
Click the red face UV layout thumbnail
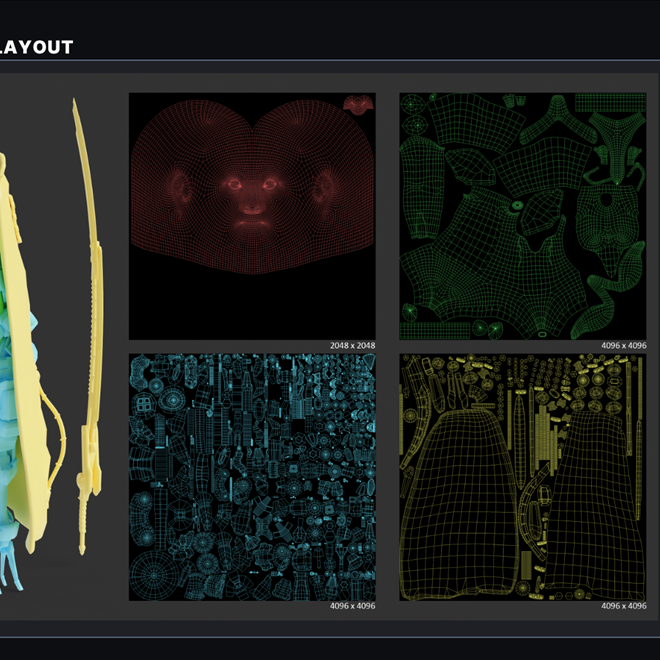tap(252, 216)
